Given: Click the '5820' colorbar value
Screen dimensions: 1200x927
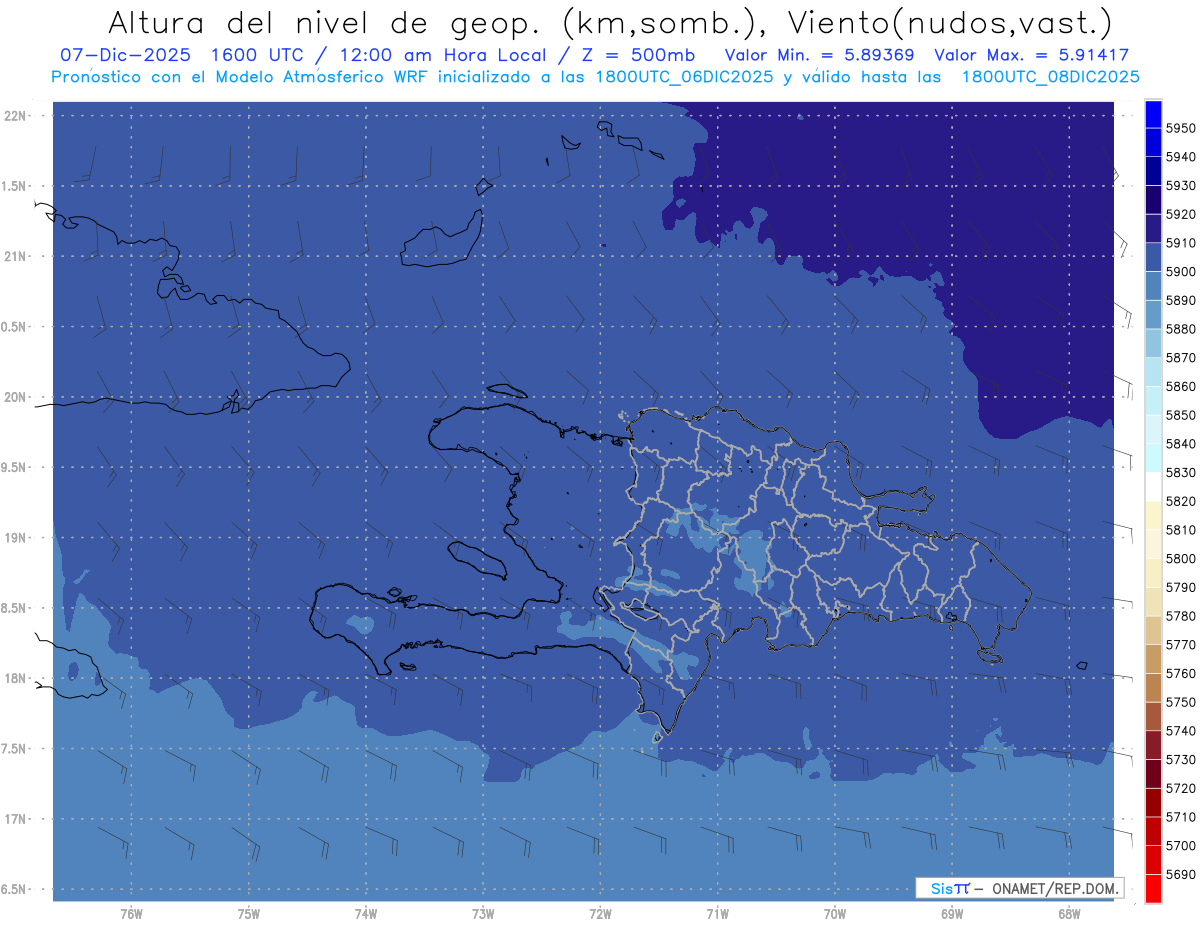Looking at the screenshot, I should point(1179,501).
